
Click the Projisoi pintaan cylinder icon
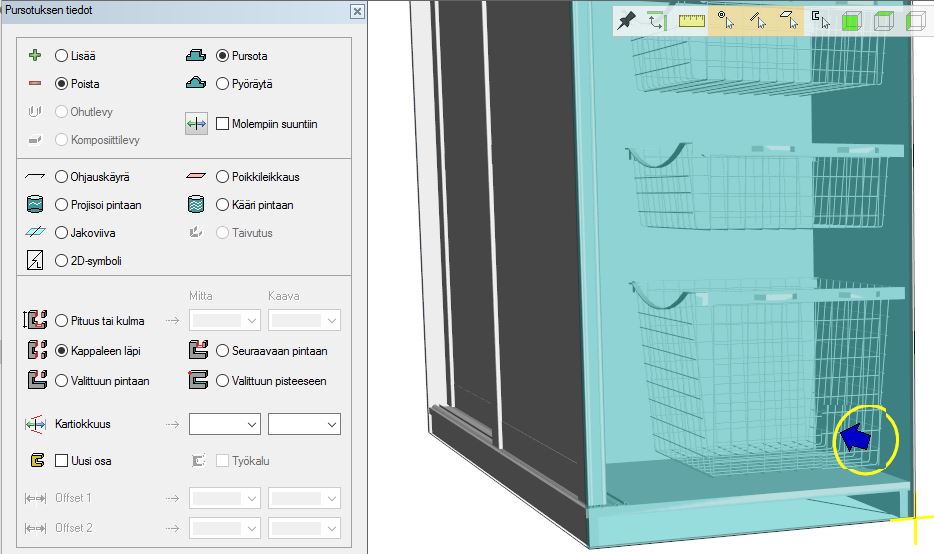35,204
